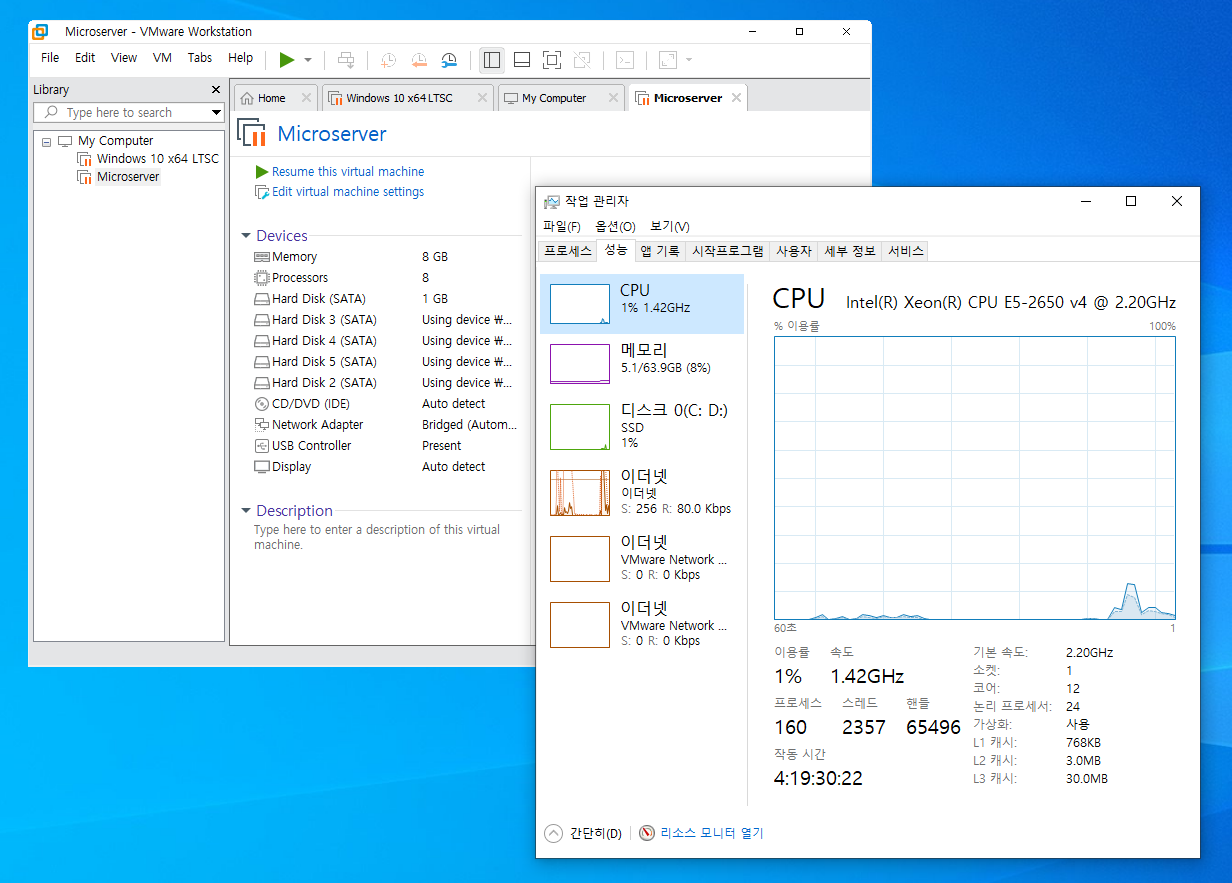Click 간단히(D) fewer details button

pyautogui.click(x=584, y=833)
